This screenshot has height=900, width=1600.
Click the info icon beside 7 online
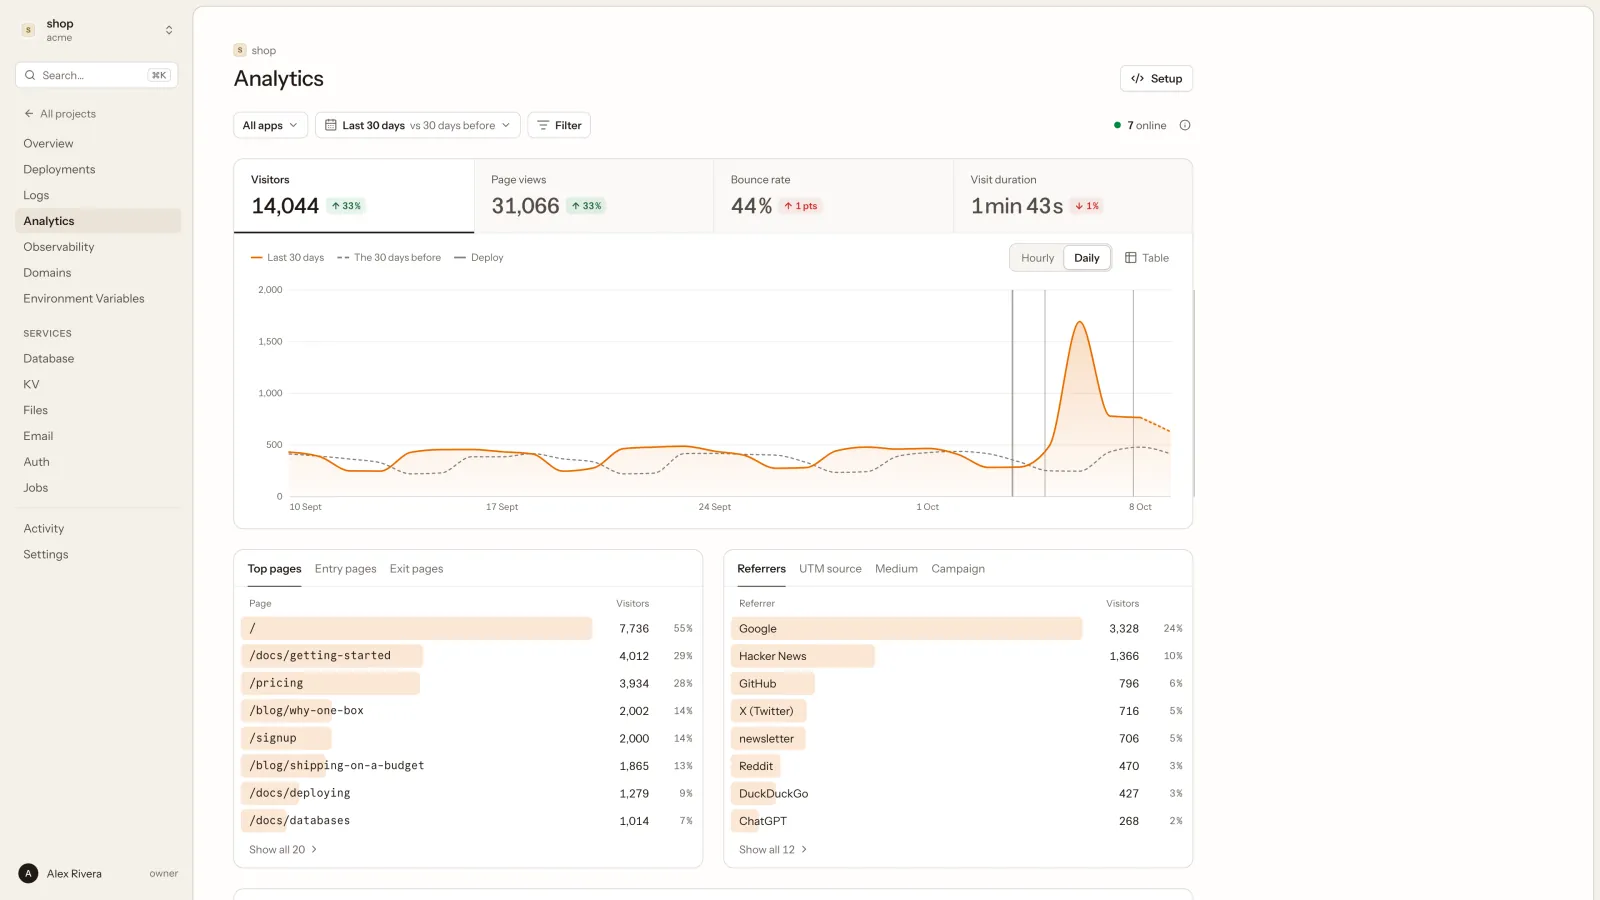coord(1185,125)
